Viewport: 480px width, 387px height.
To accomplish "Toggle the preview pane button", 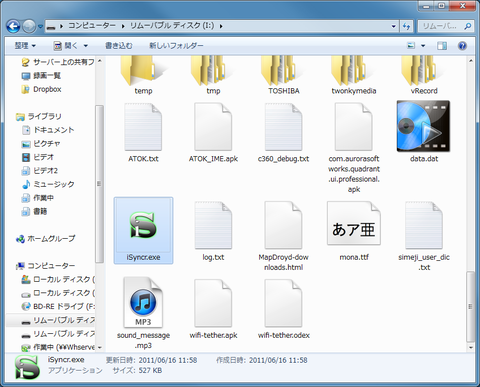I will [442, 46].
